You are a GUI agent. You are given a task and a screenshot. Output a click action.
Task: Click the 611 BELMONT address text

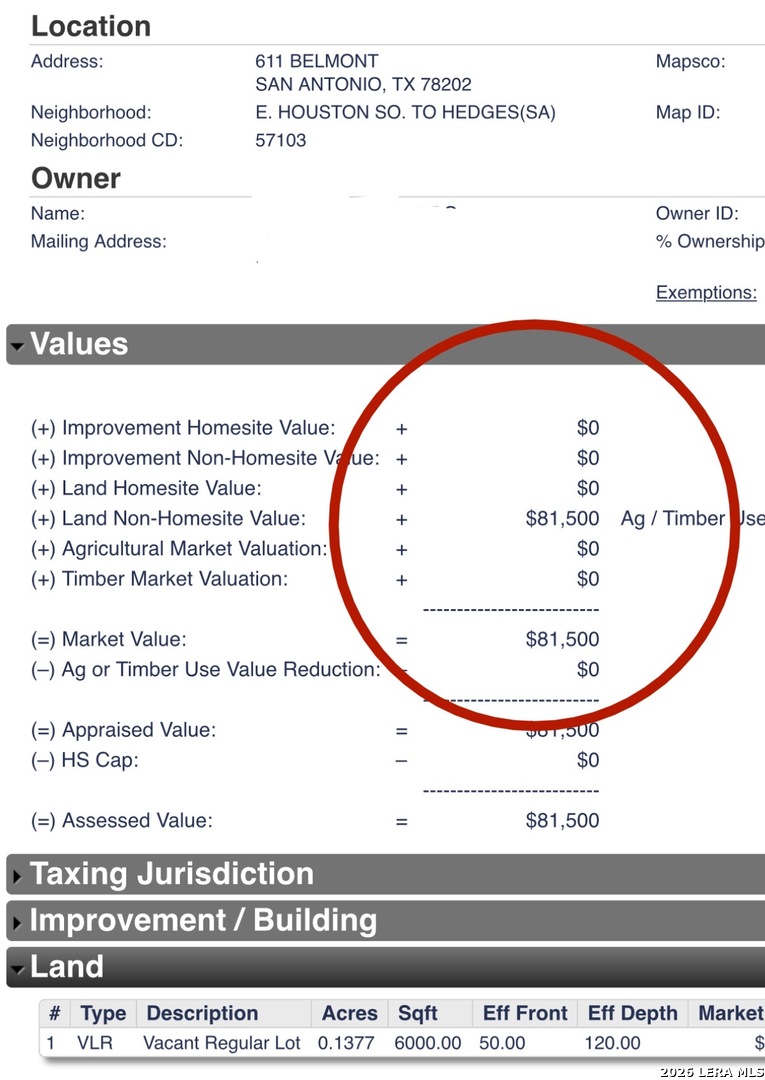click(x=317, y=61)
